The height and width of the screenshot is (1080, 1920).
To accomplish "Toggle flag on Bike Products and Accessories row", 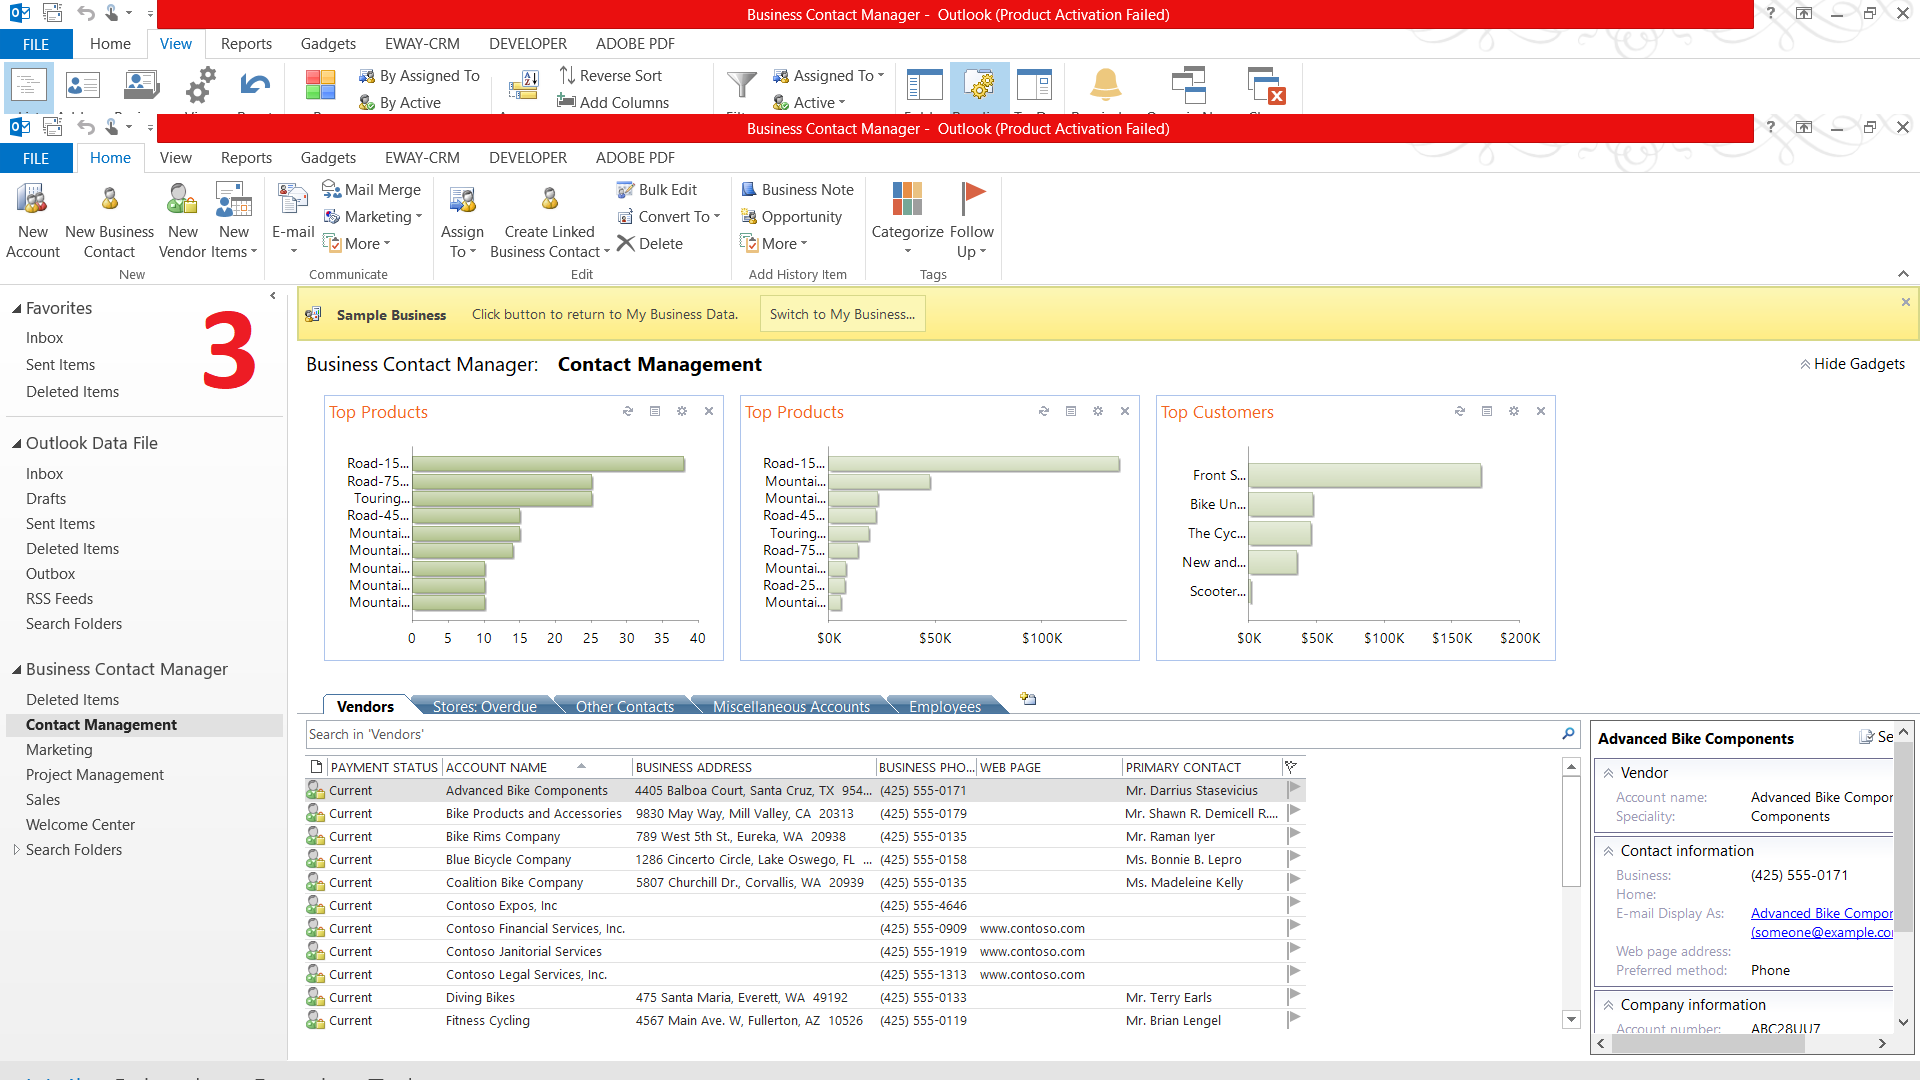I will (x=1294, y=812).
